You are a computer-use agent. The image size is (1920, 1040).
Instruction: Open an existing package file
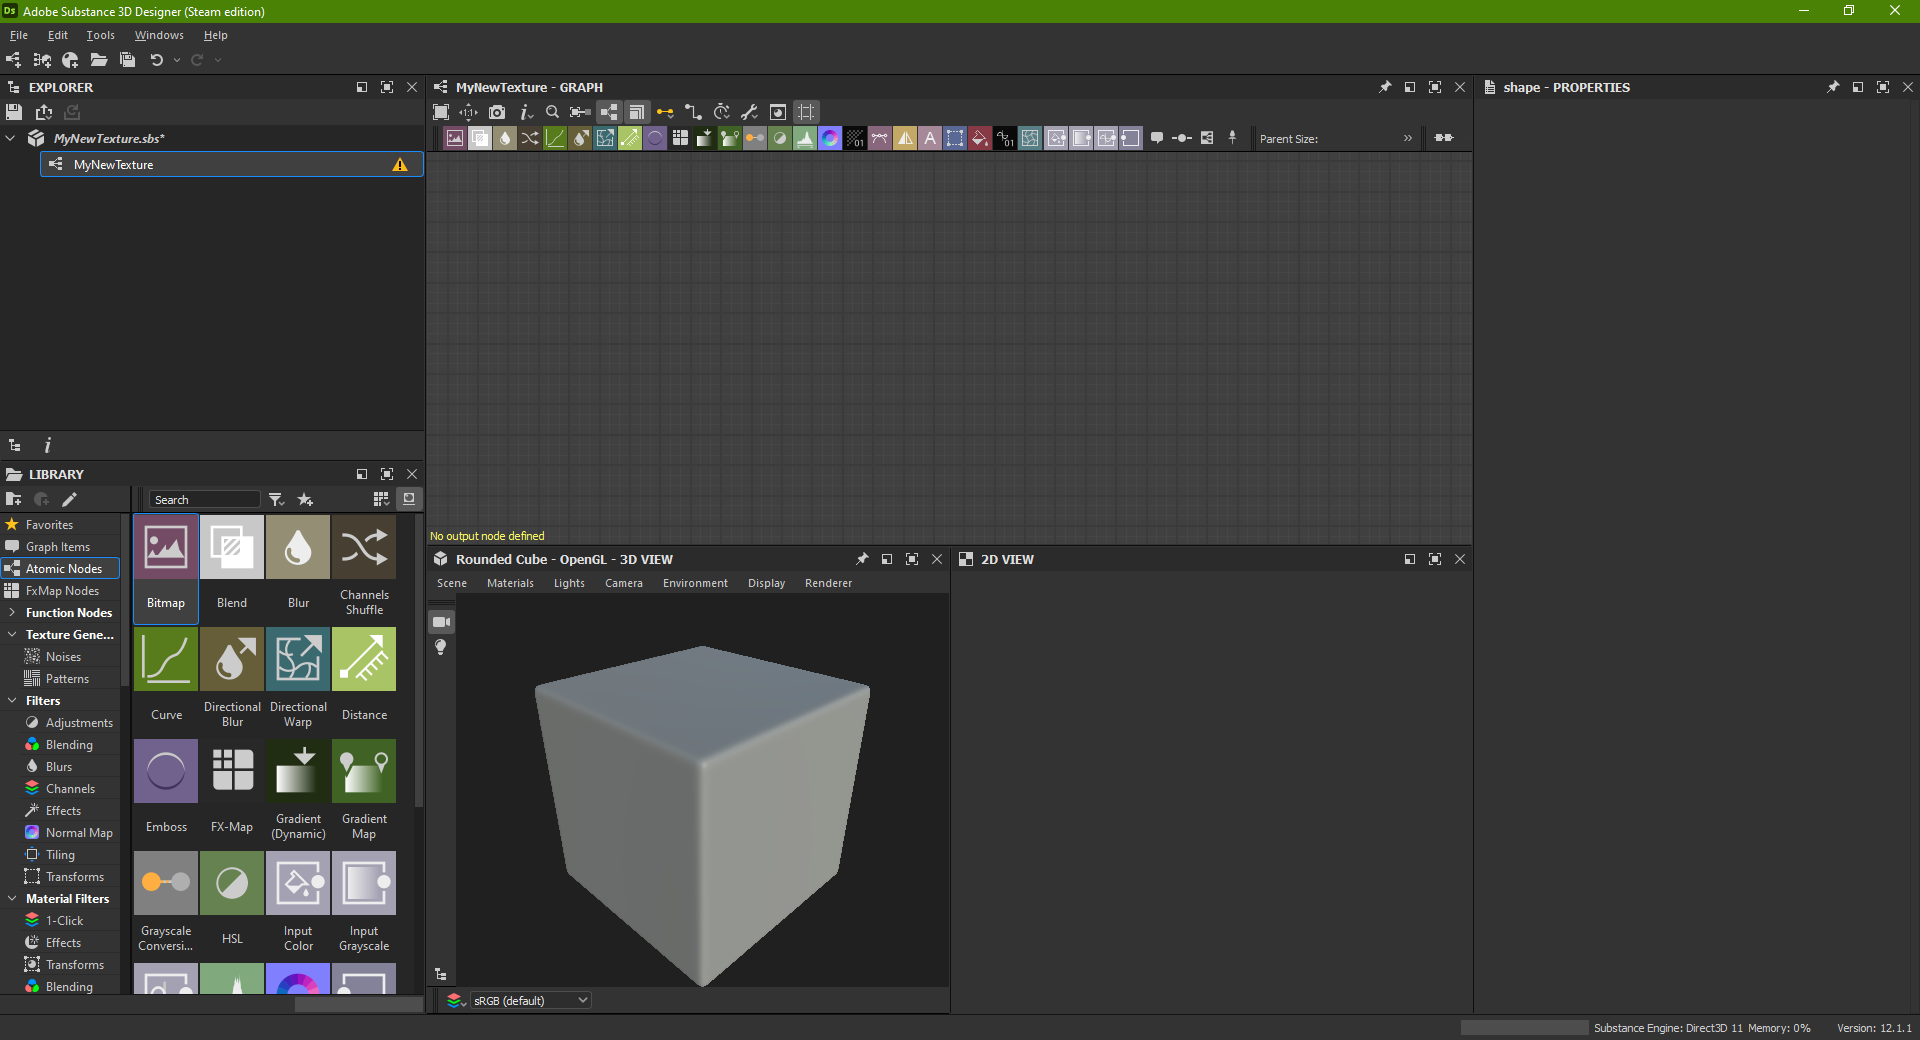[98, 60]
